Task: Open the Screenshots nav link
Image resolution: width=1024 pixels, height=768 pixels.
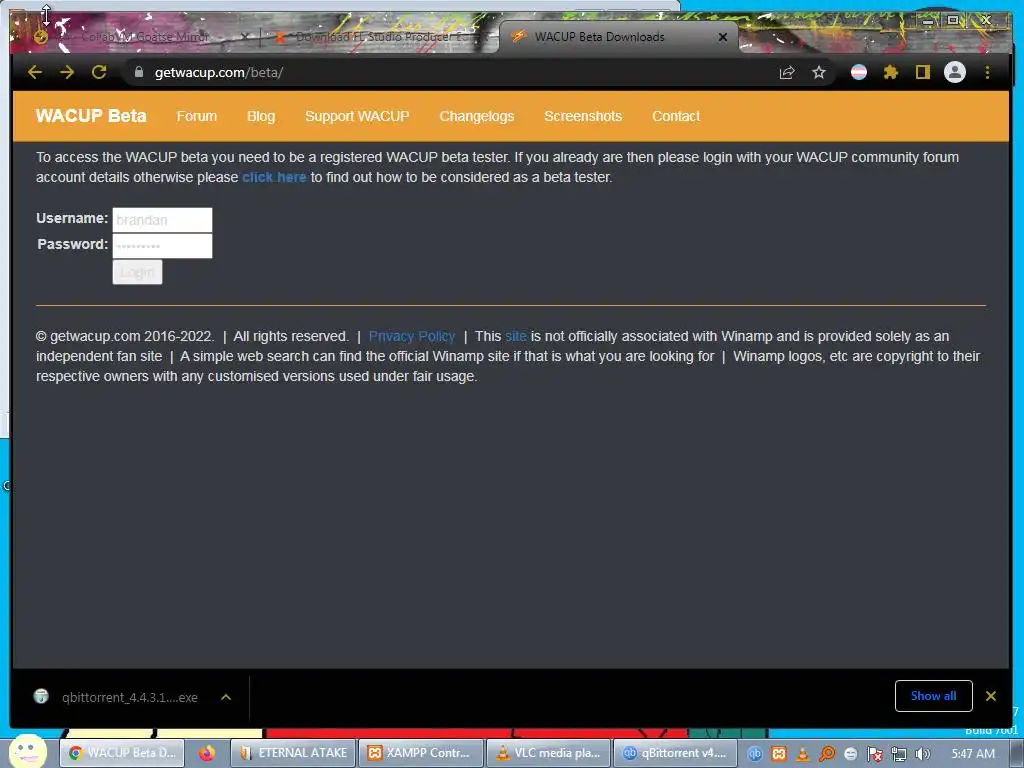Action: [x=583, y=116]
